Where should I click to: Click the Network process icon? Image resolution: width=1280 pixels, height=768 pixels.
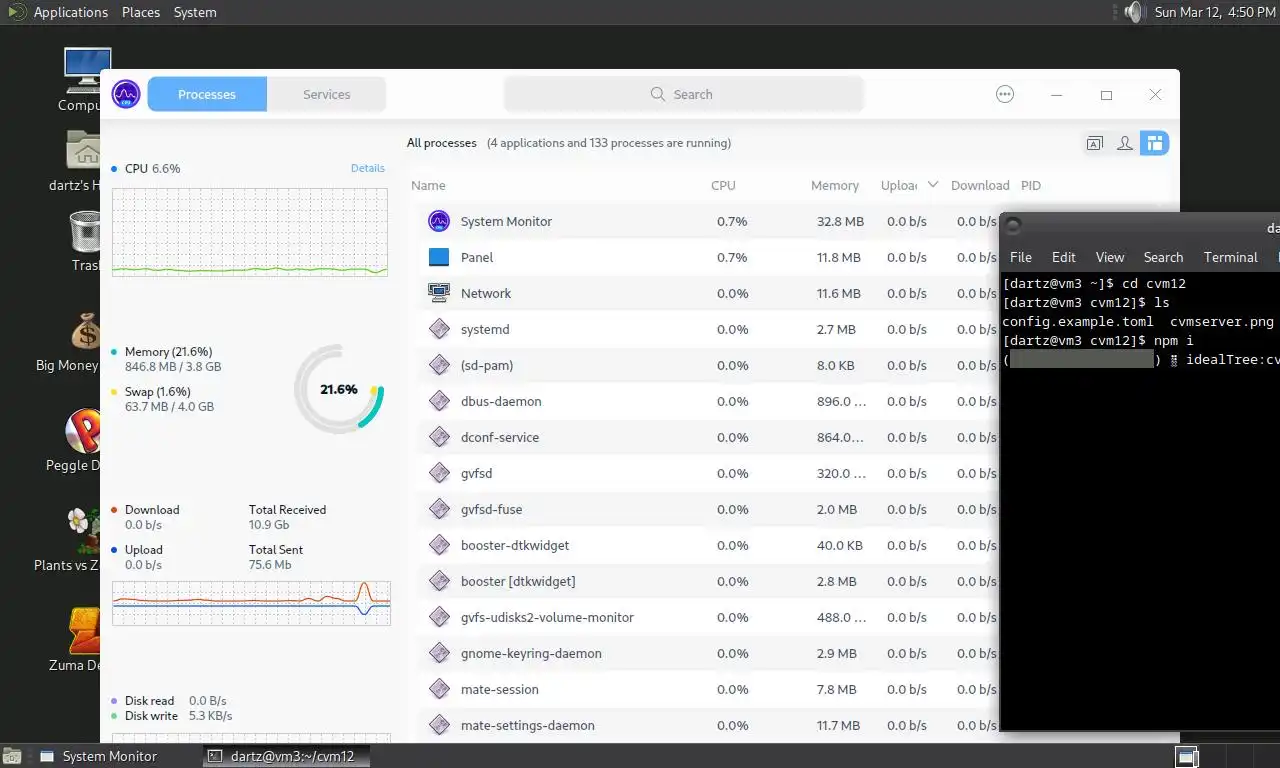(439, 293)
